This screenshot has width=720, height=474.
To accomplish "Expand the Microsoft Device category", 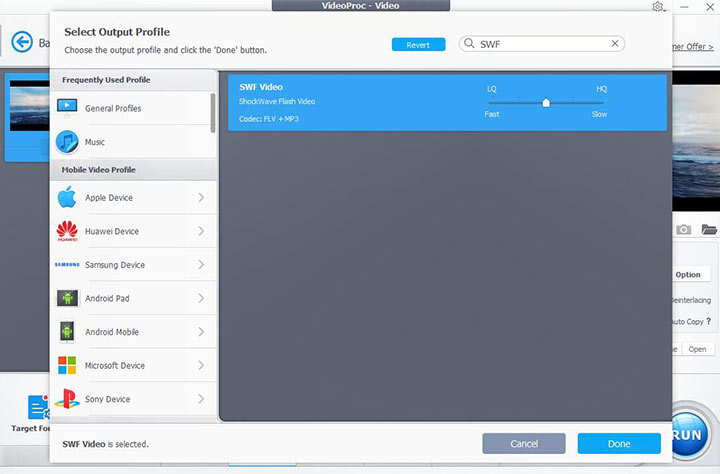I will [201, 365].
